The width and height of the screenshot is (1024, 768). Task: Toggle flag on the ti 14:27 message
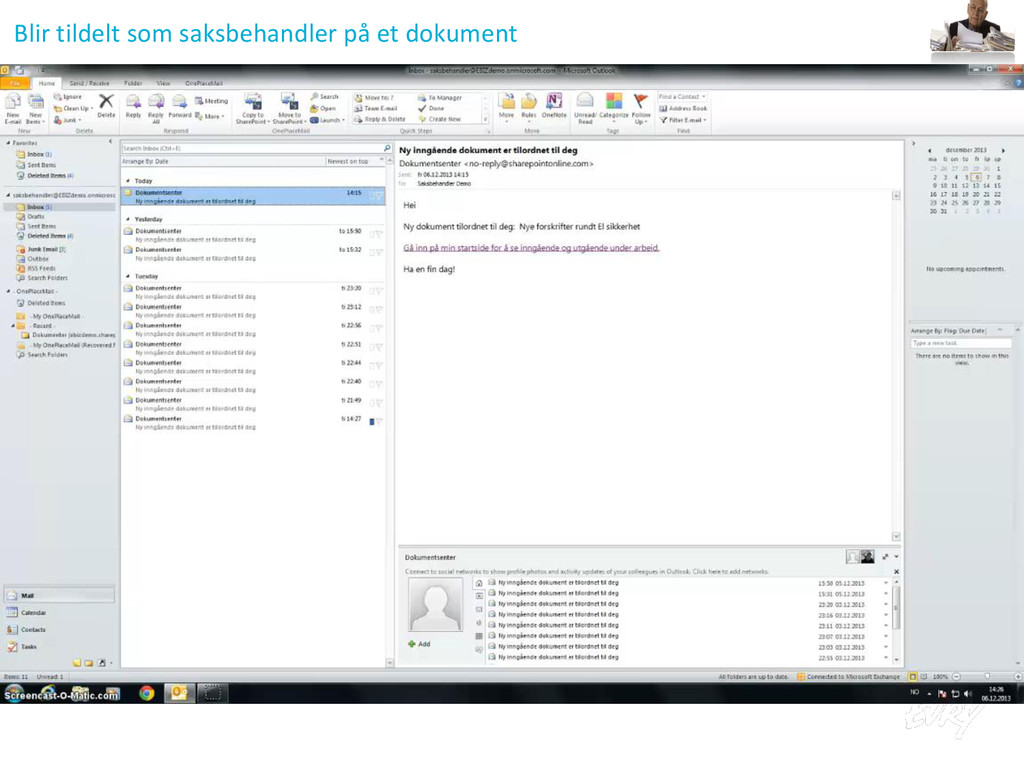click(379, 421)
